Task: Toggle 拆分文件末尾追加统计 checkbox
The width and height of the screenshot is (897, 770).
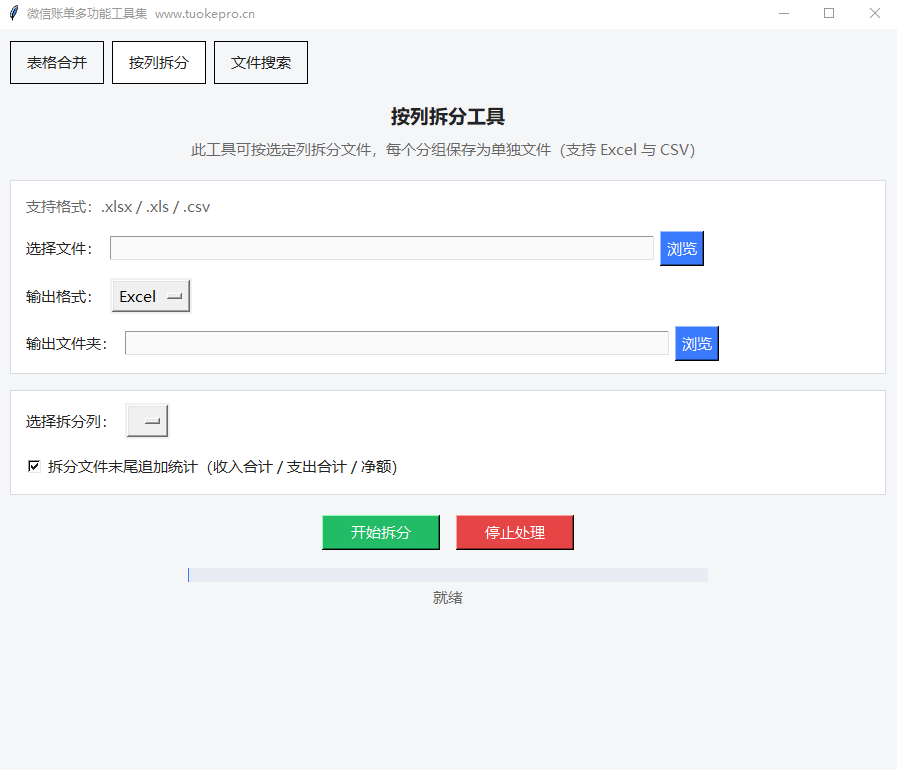Action: [x=34, y=466]
